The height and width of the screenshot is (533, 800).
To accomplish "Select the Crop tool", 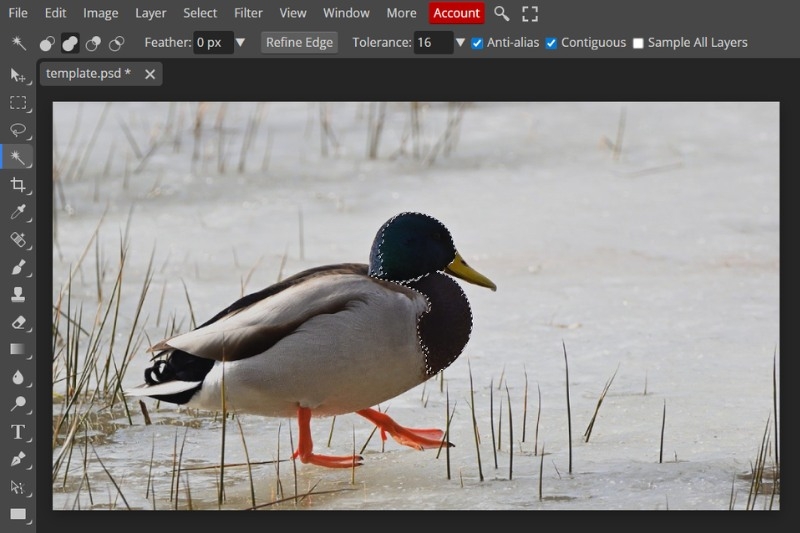I will point(18,185).
